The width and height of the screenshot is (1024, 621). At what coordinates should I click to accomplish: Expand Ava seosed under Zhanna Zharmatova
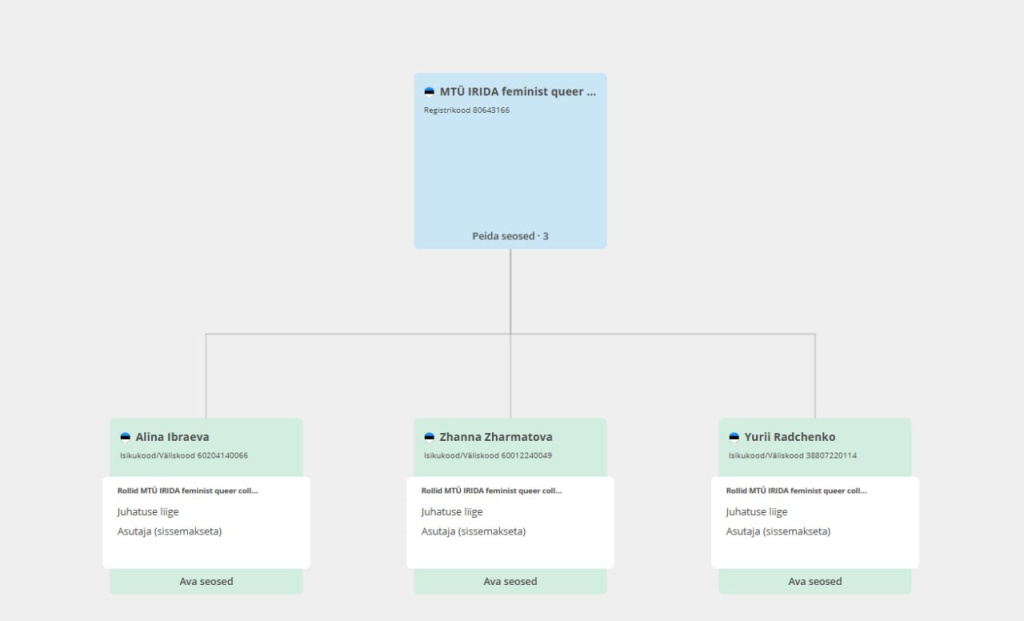click(x=510, y=581)
